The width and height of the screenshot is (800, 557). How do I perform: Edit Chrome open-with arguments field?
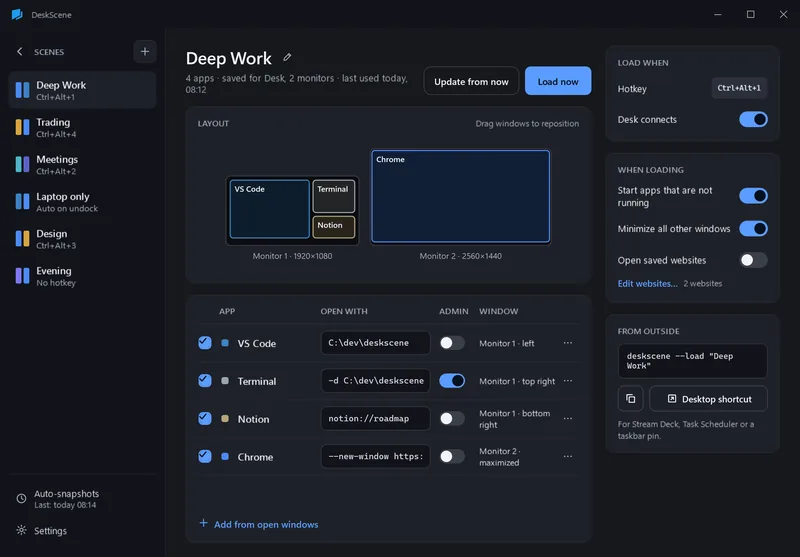(375, 456)
